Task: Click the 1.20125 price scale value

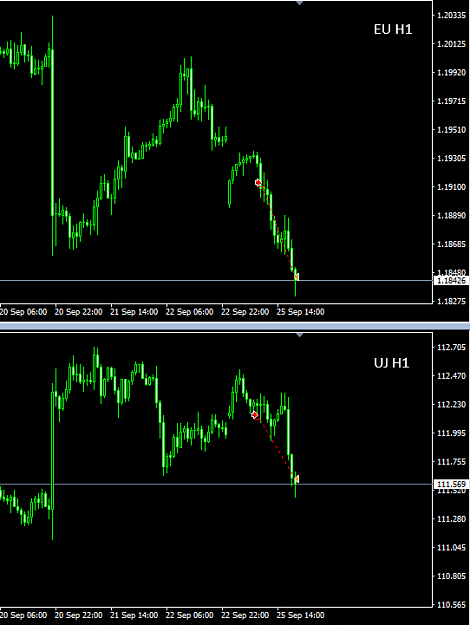Action: coord(451,44)
